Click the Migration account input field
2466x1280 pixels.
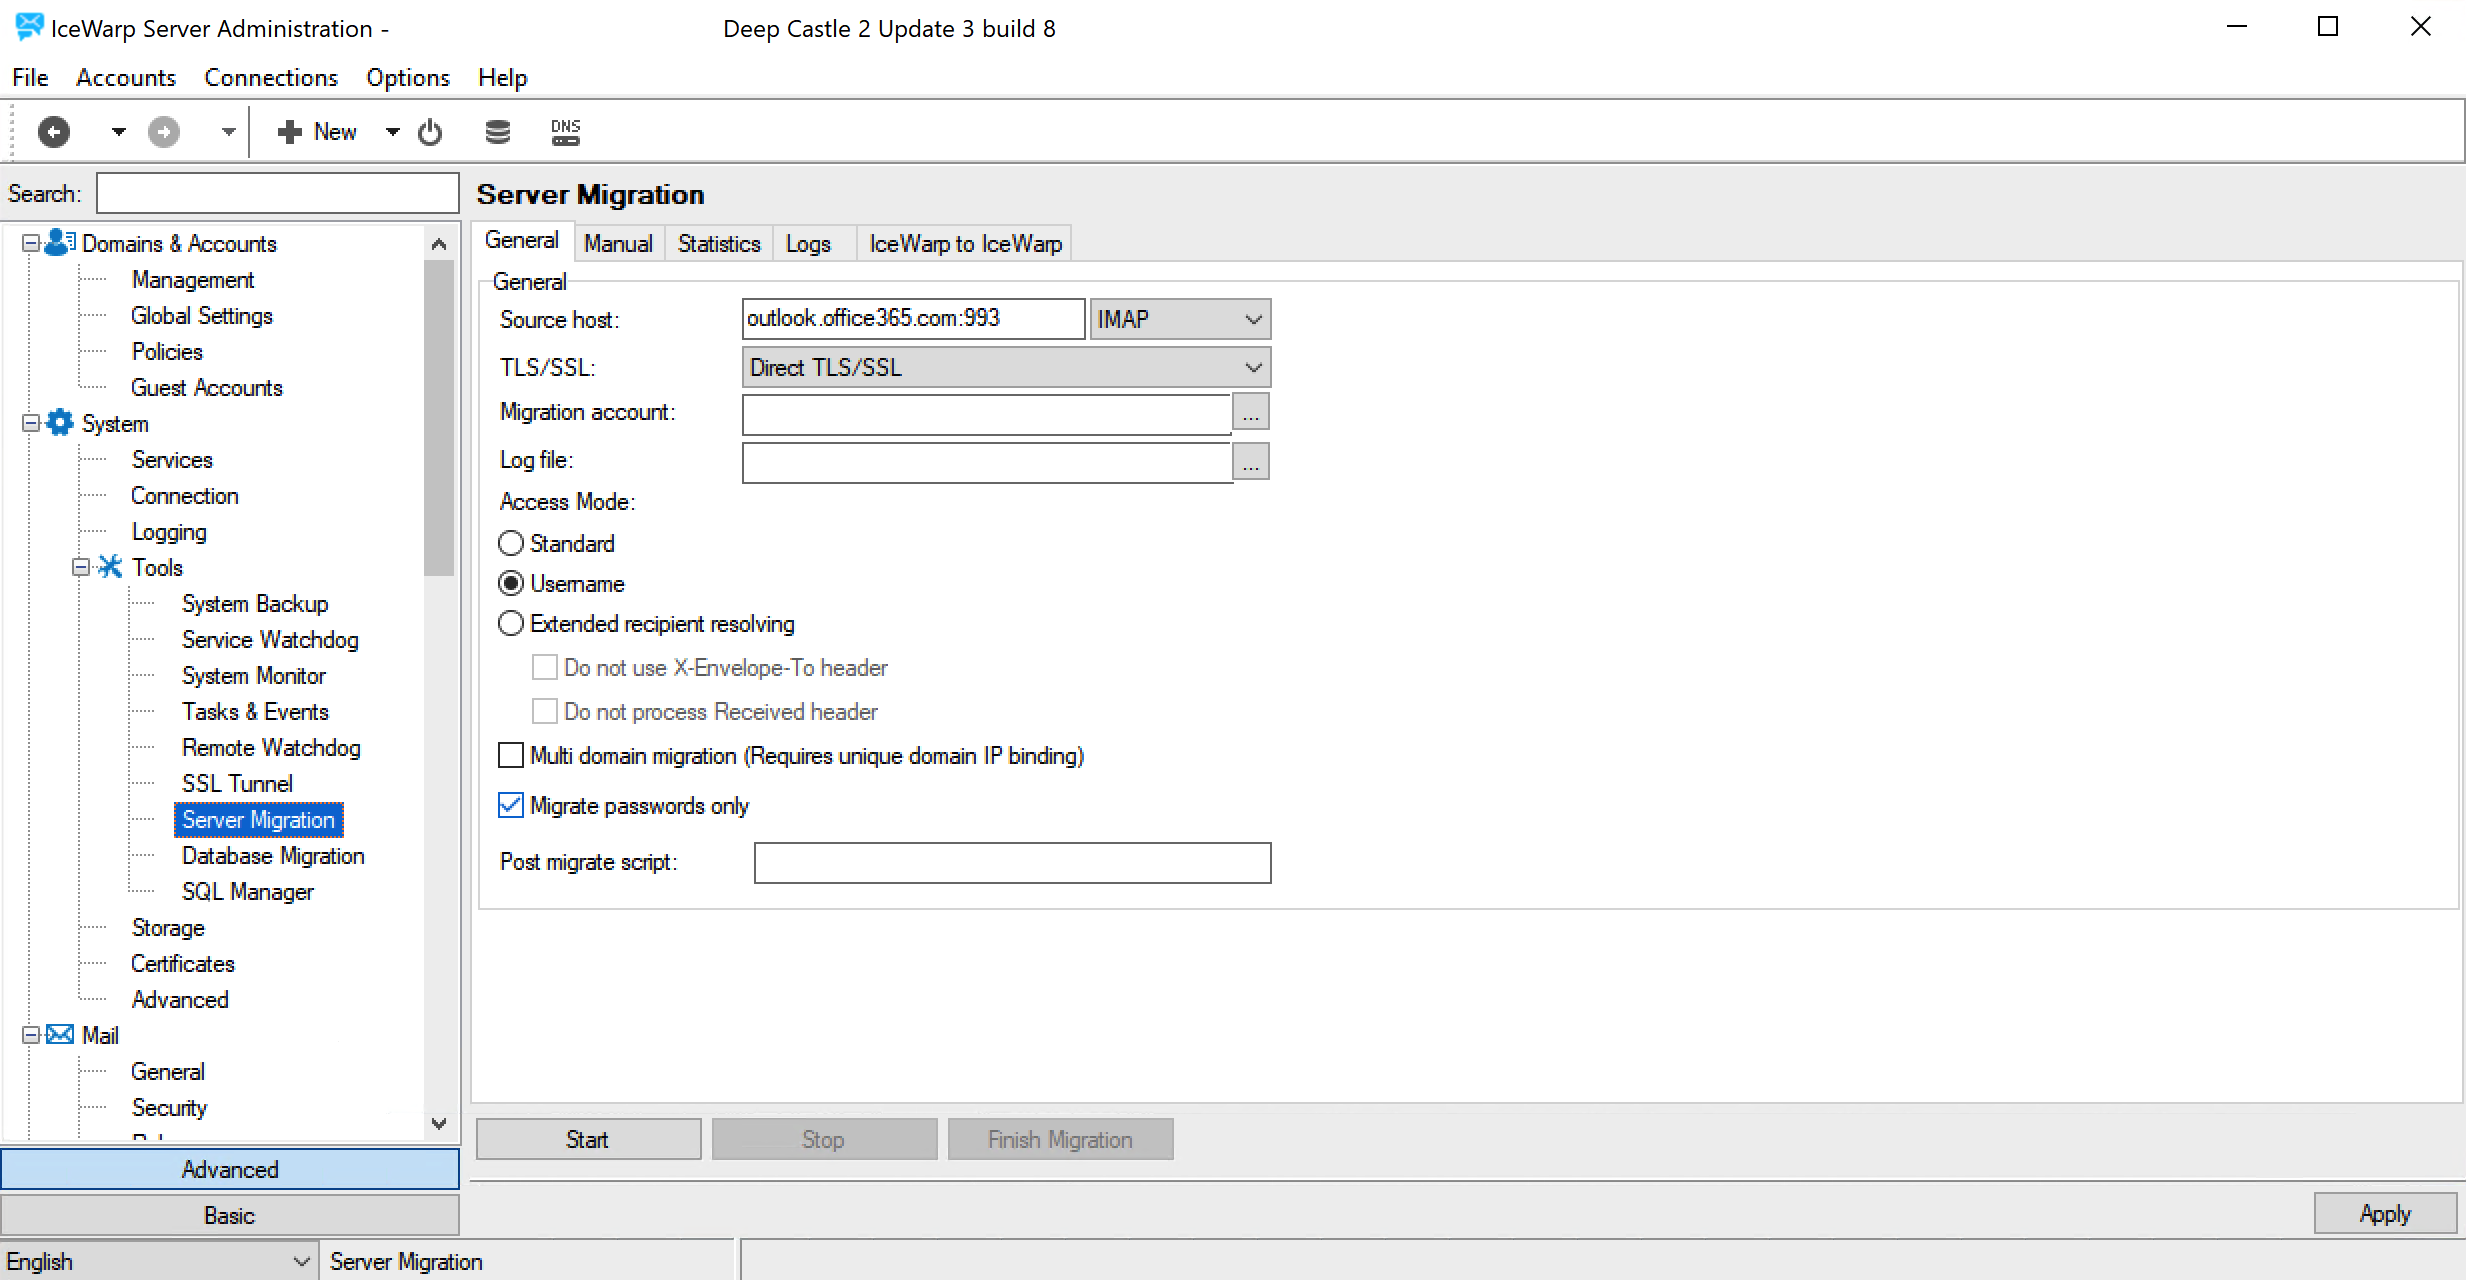(986, 413)
